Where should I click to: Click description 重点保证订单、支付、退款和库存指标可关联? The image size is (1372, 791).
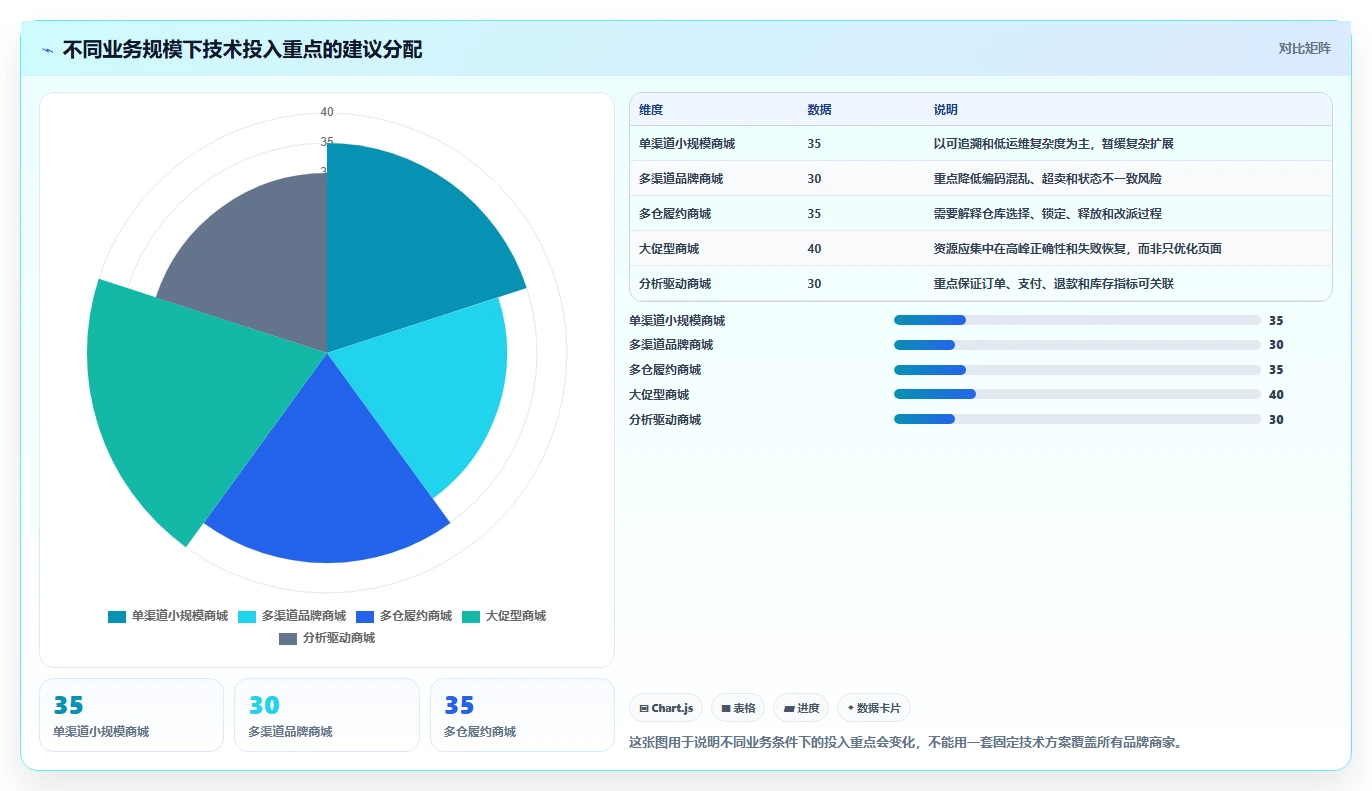tap(1054, 284)
